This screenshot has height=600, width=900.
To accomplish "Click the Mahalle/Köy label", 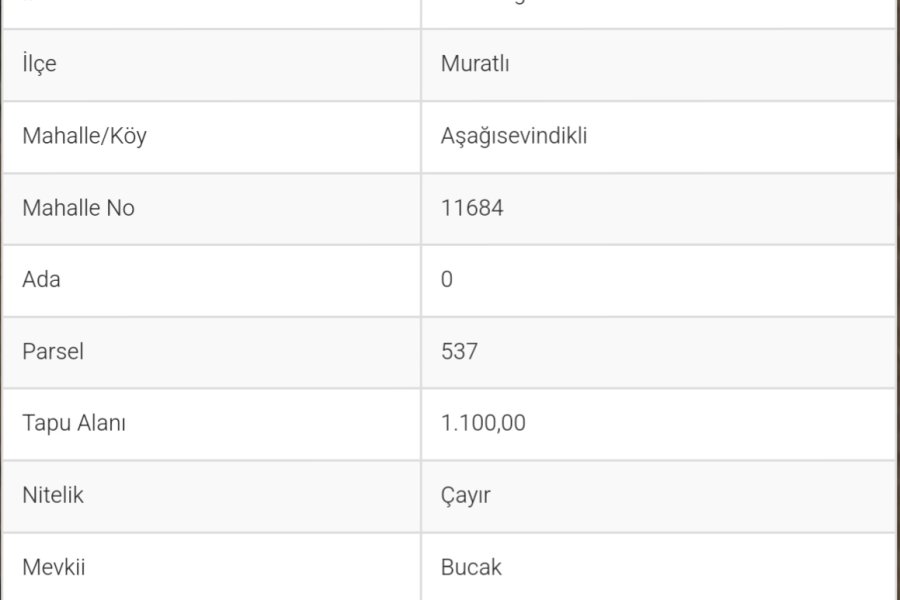I will (84, 136).
